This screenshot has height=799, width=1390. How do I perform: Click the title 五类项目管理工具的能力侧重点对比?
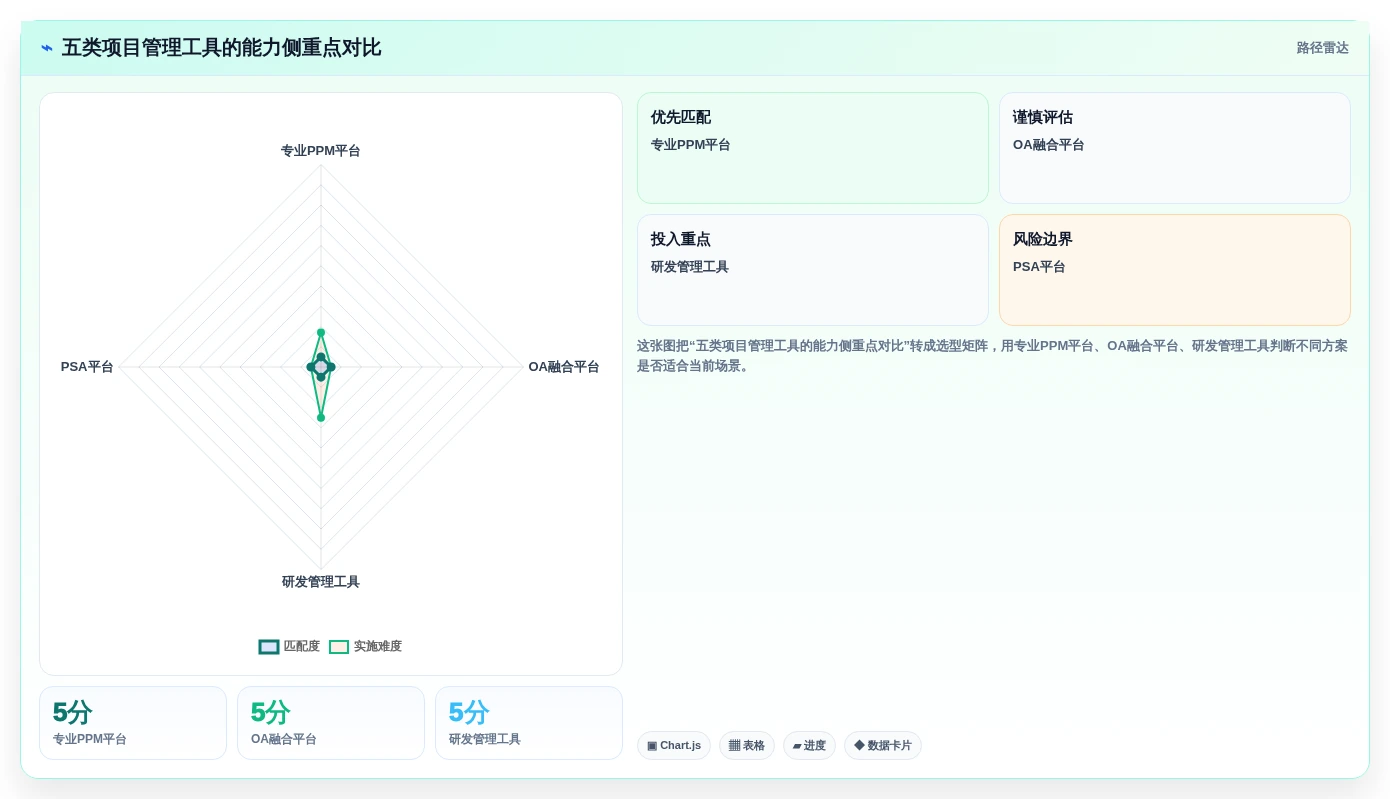coord(222,48)
